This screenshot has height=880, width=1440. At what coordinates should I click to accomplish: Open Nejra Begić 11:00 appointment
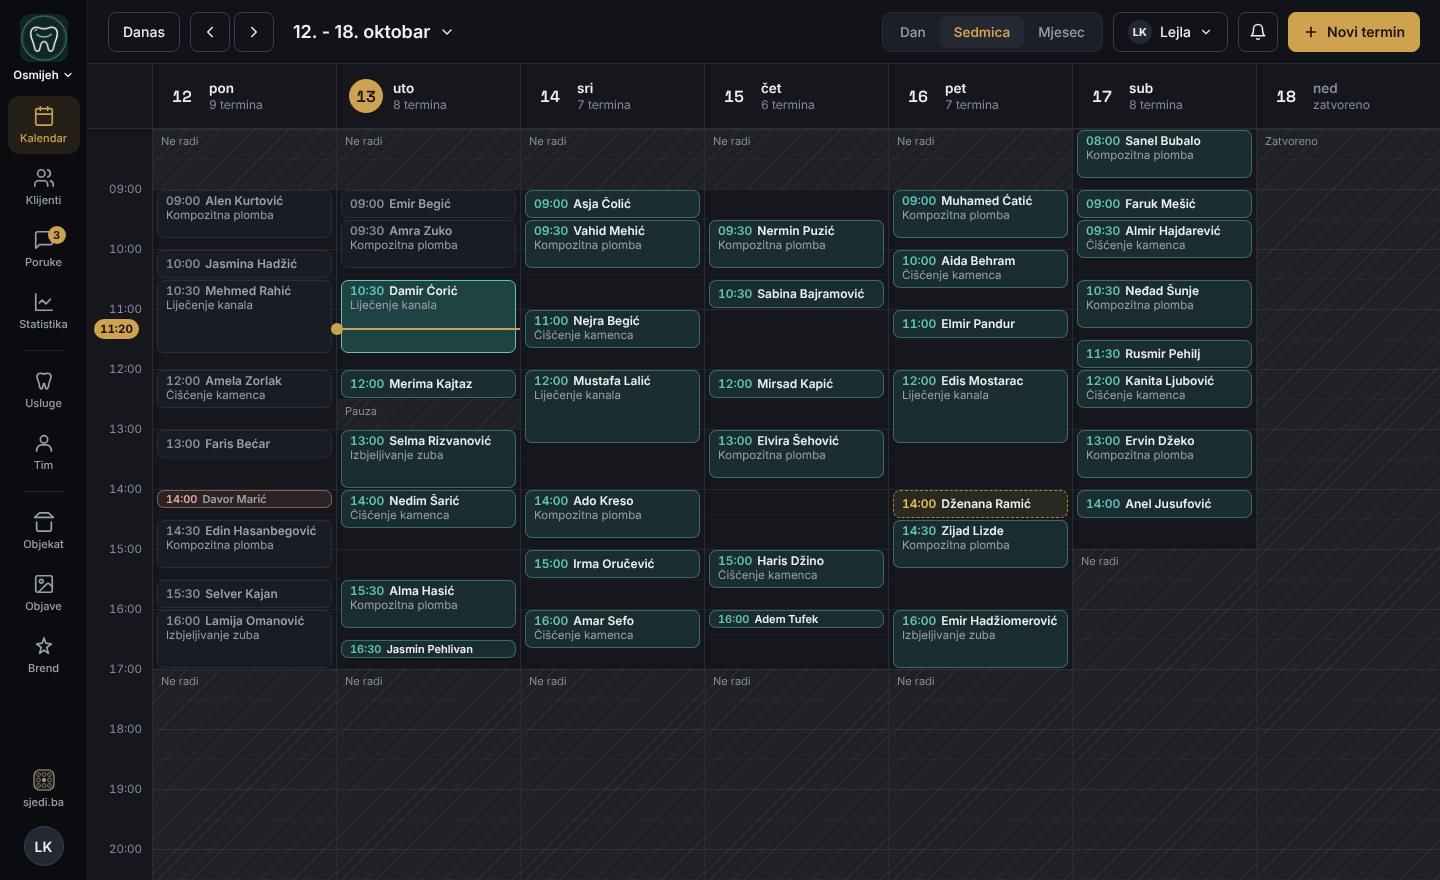[612, 329]
